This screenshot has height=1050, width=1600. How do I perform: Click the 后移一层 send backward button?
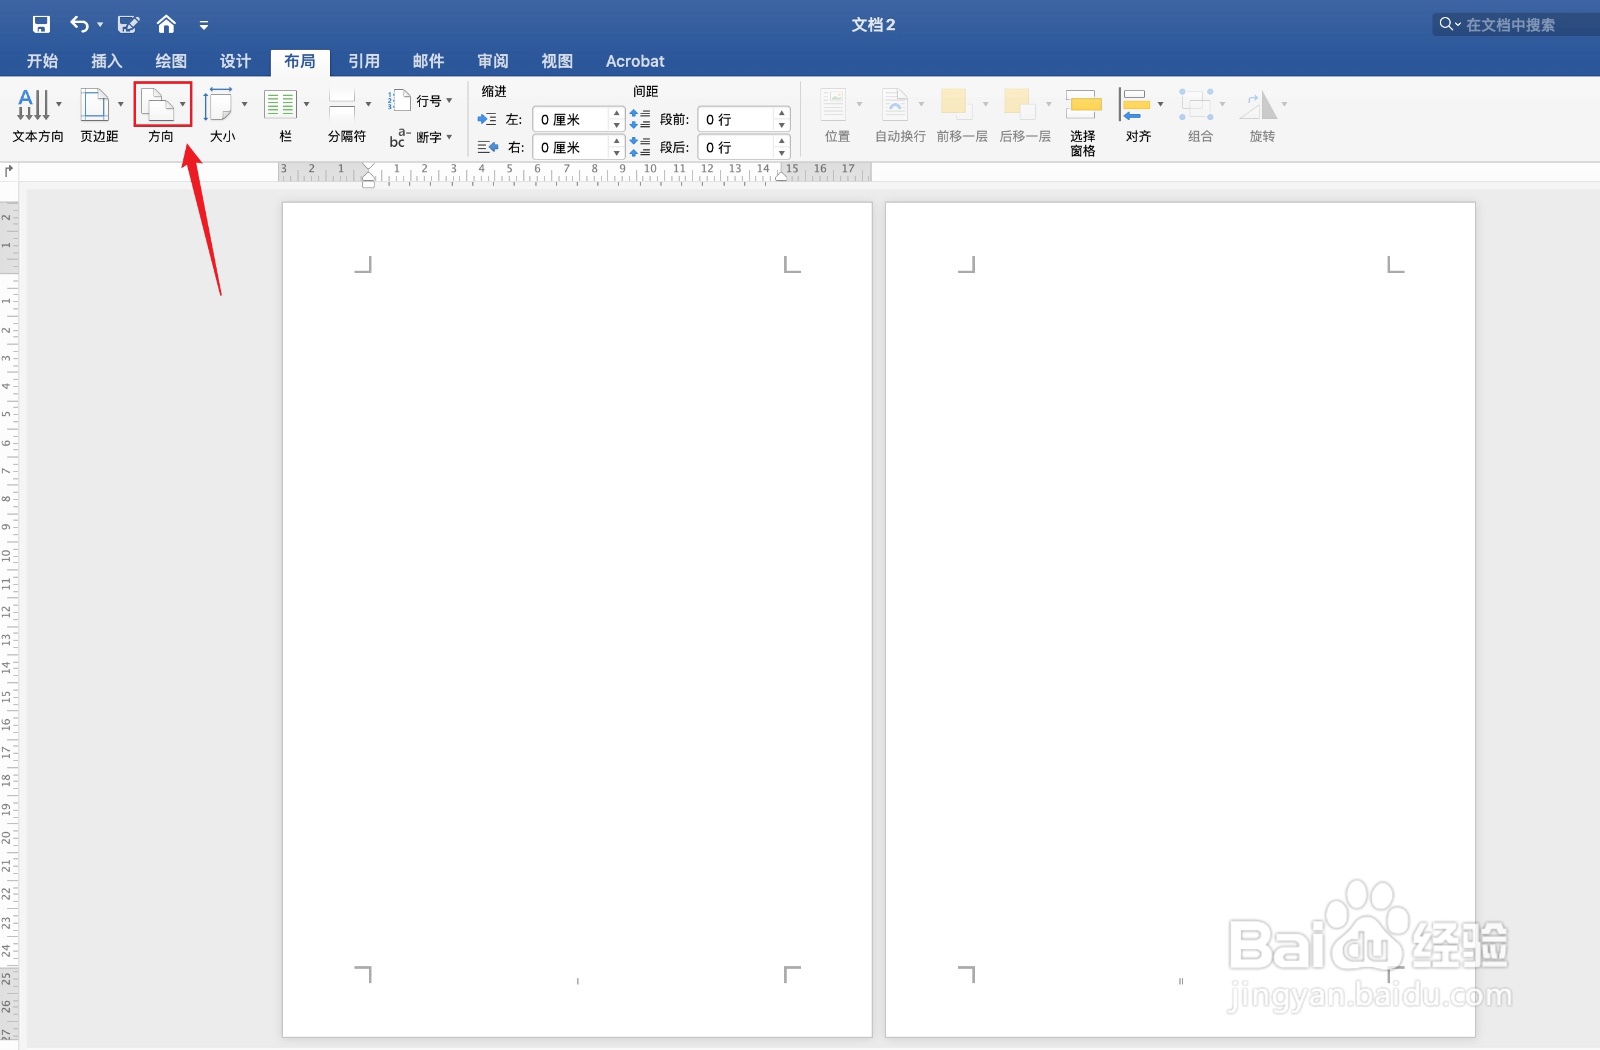1025,115
